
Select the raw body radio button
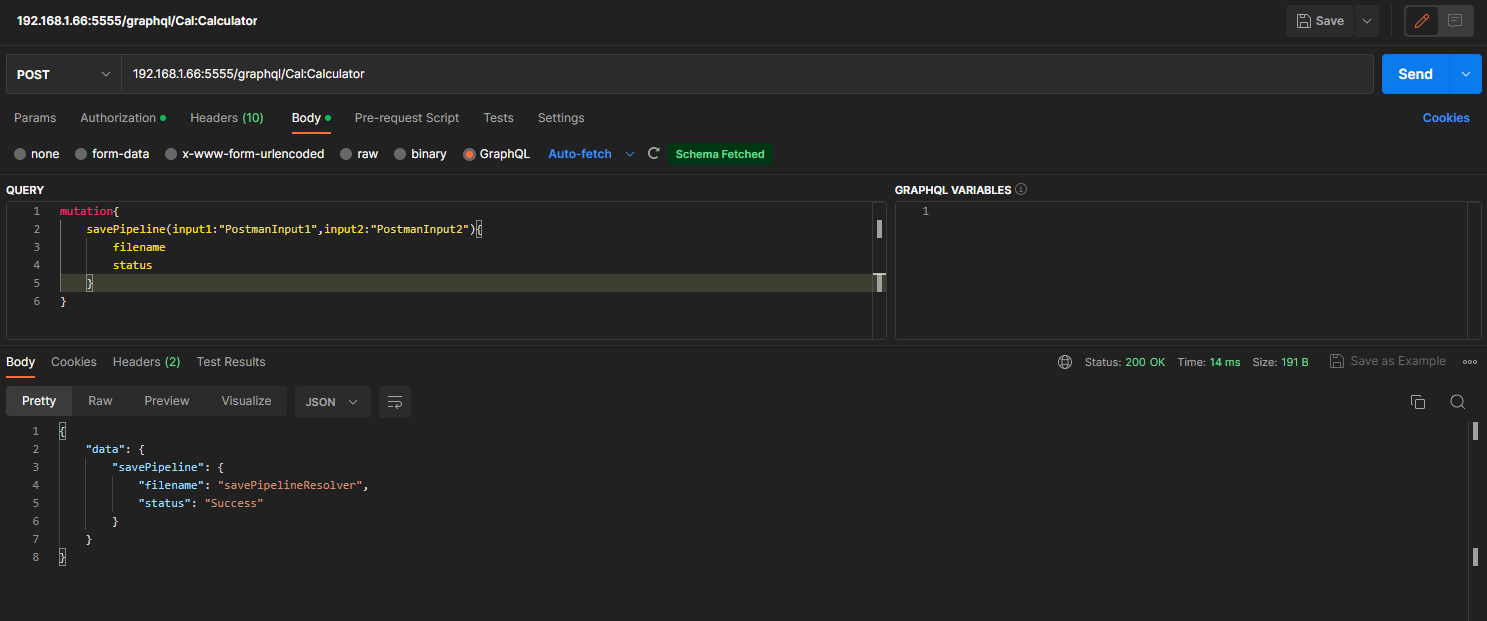tap(346, 154)
